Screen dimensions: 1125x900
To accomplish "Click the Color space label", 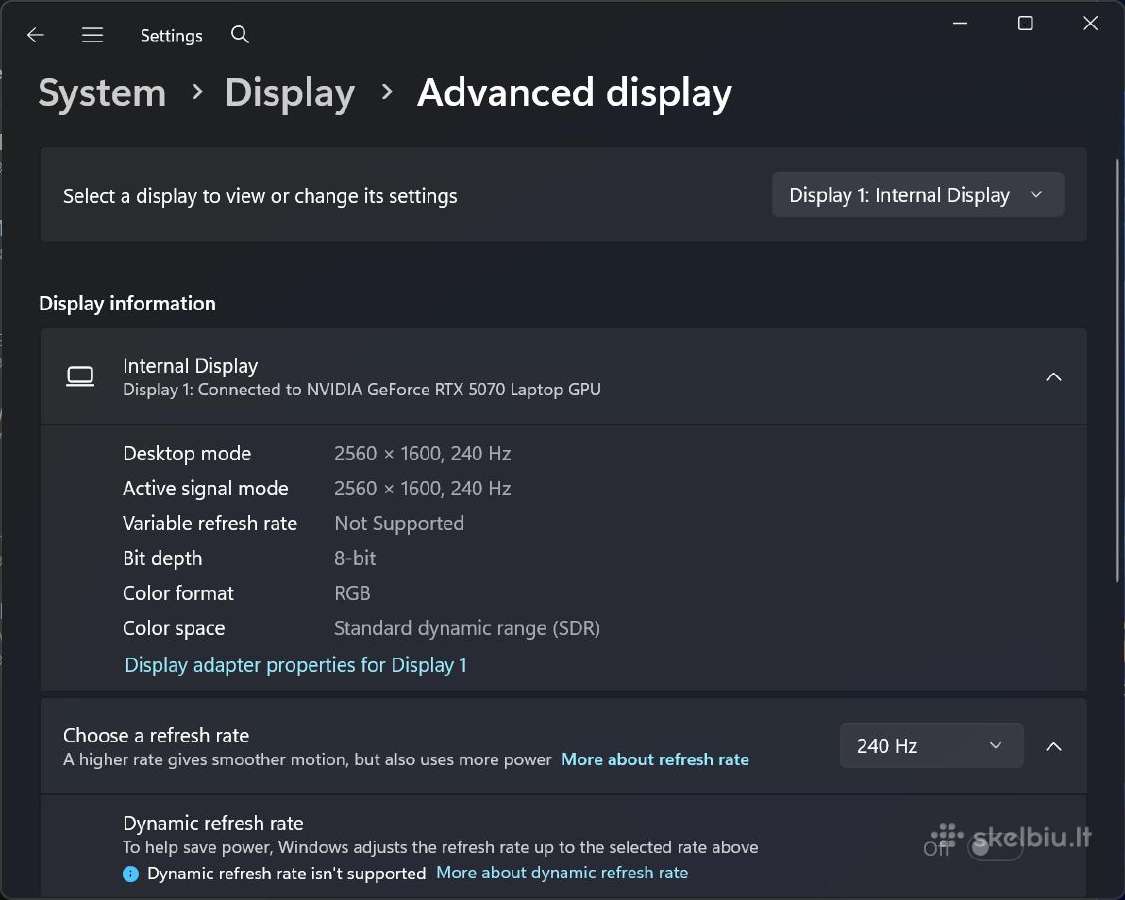I will (174, 629).
